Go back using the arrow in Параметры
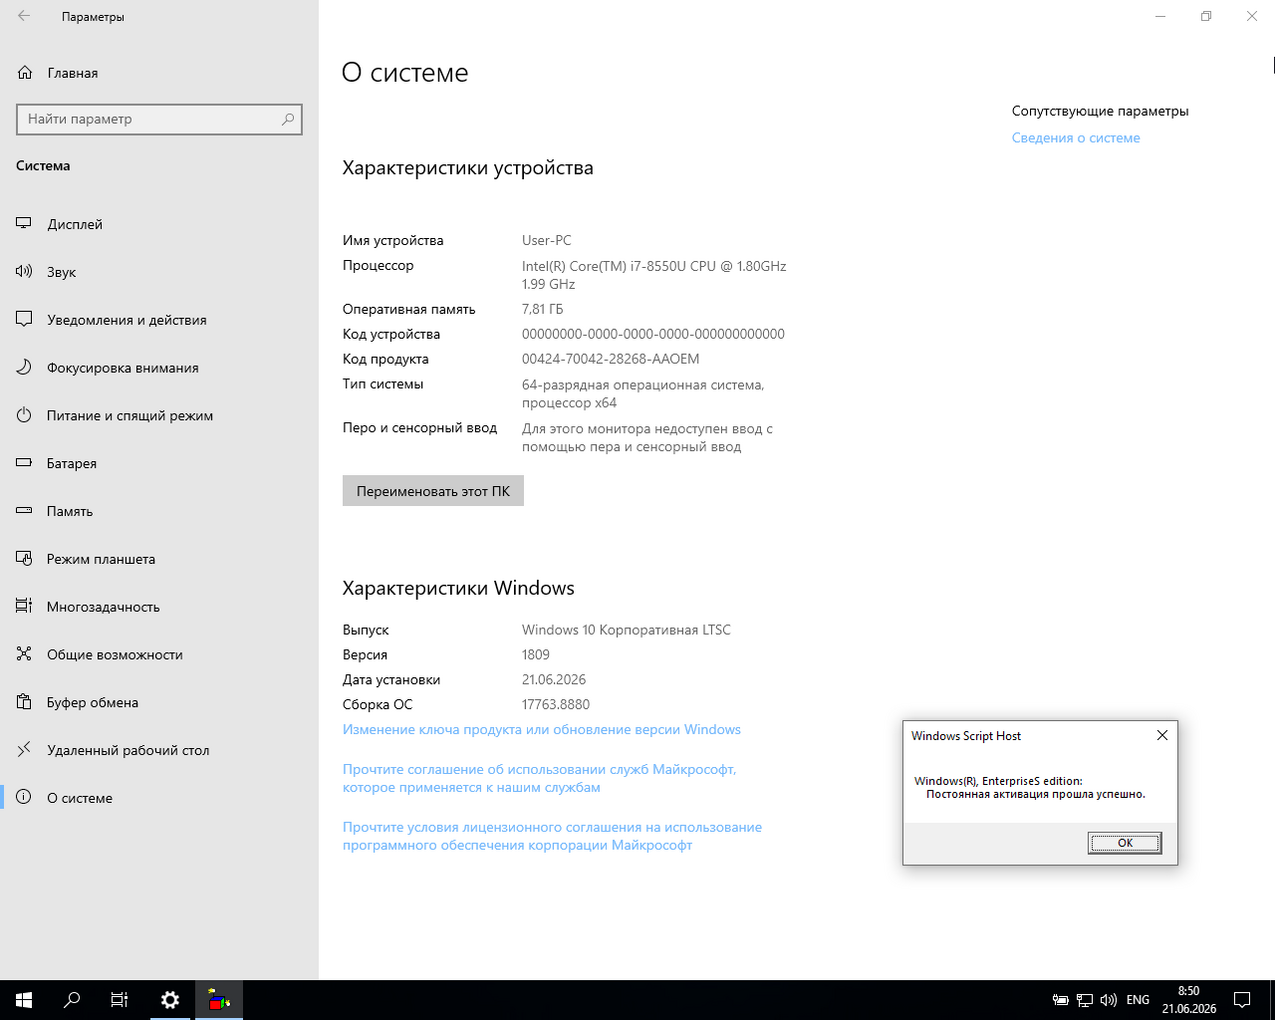This screenshot has width=1275, height=1020. 24,17
